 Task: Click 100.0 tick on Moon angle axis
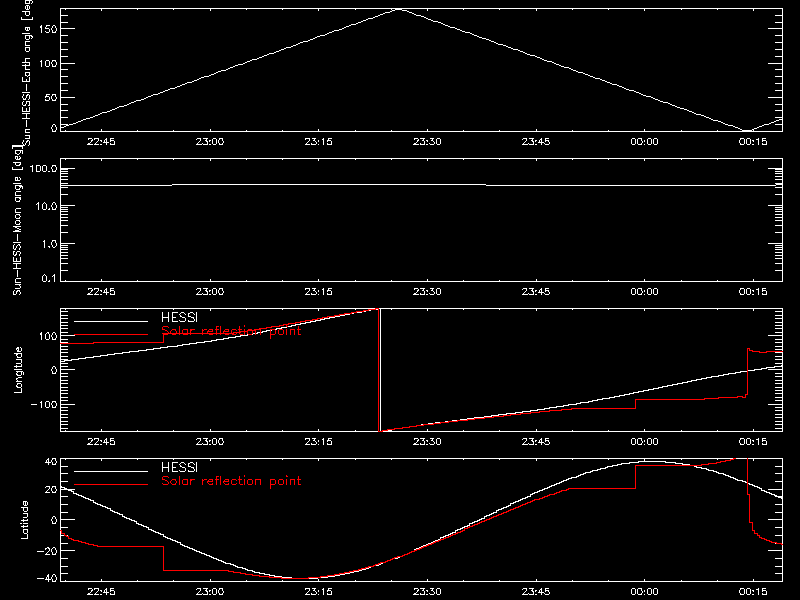click(43, 169)
